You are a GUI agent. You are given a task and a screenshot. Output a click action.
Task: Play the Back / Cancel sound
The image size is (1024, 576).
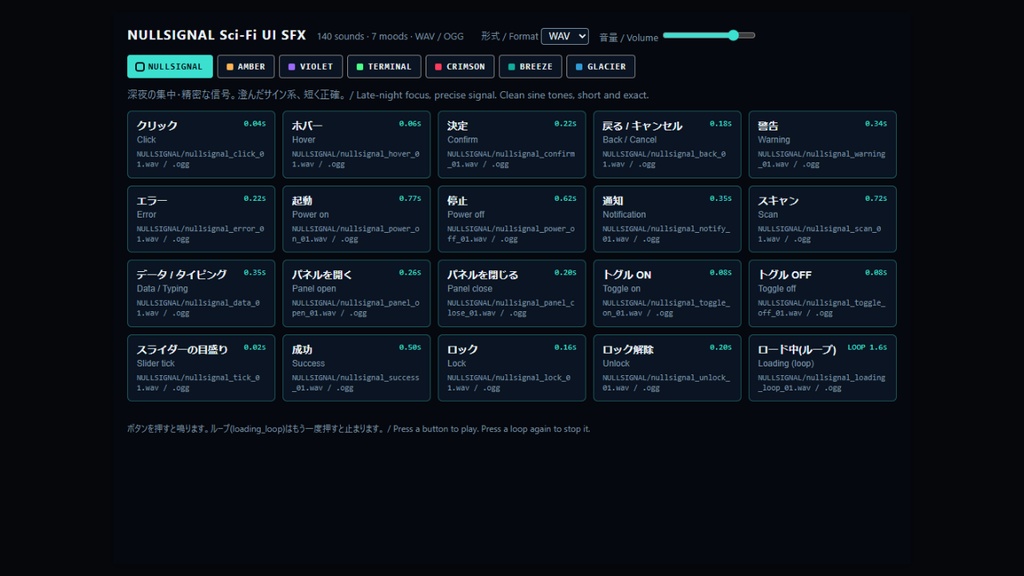(667, 144)
